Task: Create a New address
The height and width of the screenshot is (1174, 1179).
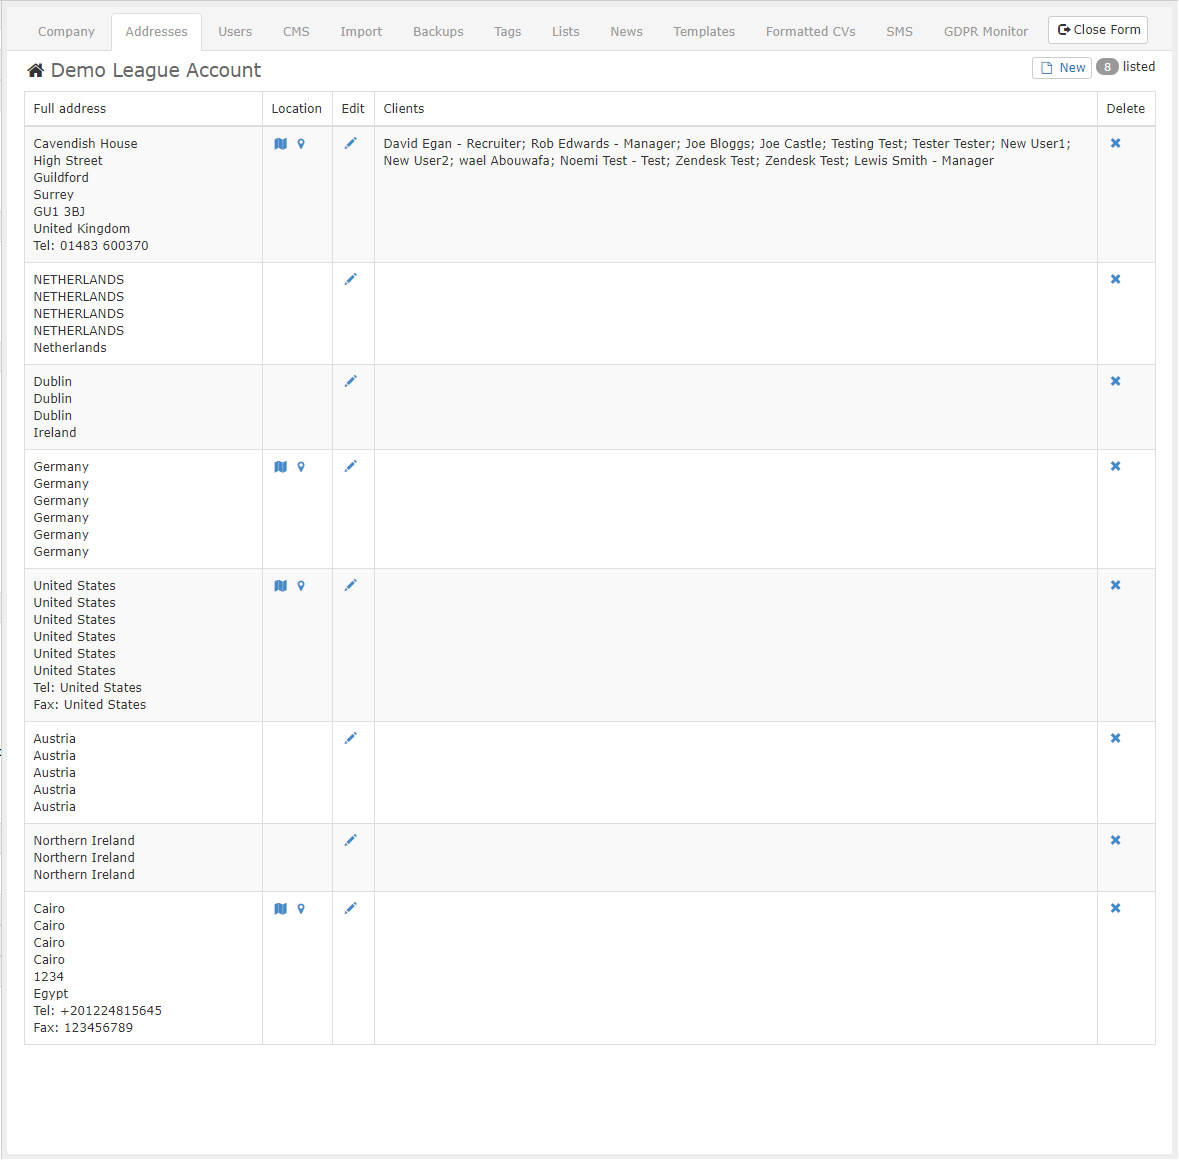Action: (x=1062, y=68)
